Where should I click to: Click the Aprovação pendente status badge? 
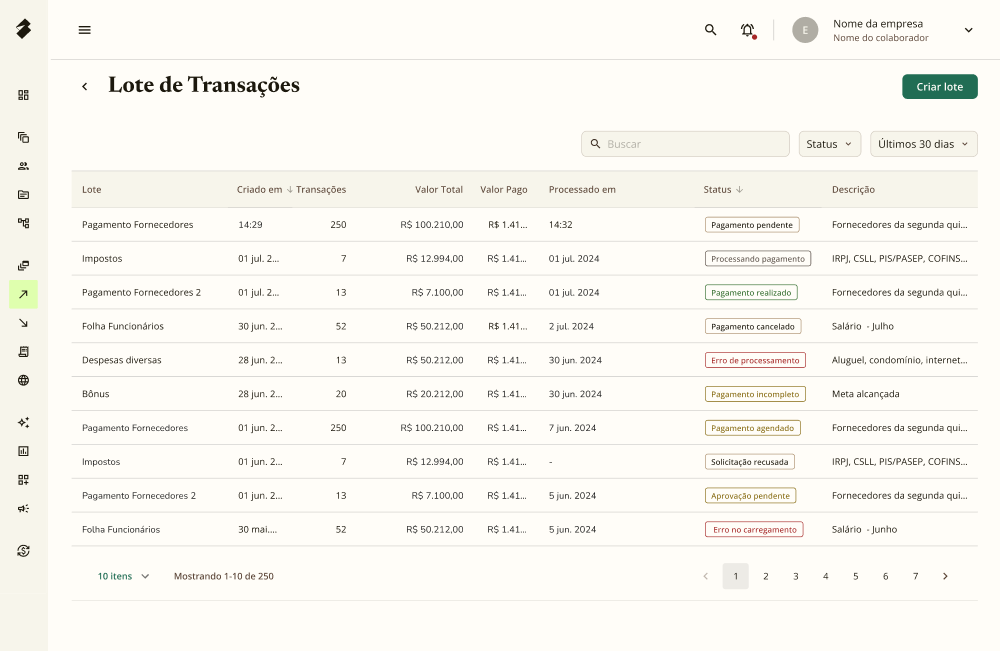[750, 495]
